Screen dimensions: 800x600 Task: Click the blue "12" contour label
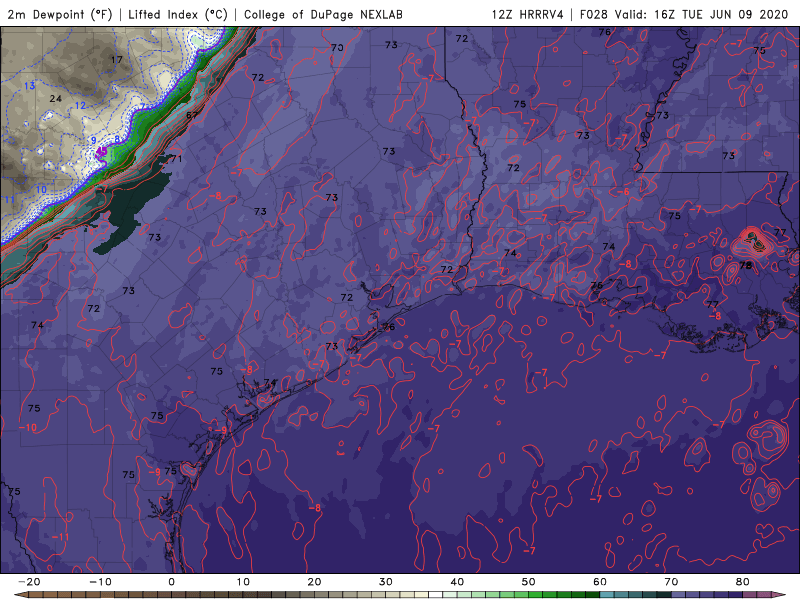tap(81, 106)
